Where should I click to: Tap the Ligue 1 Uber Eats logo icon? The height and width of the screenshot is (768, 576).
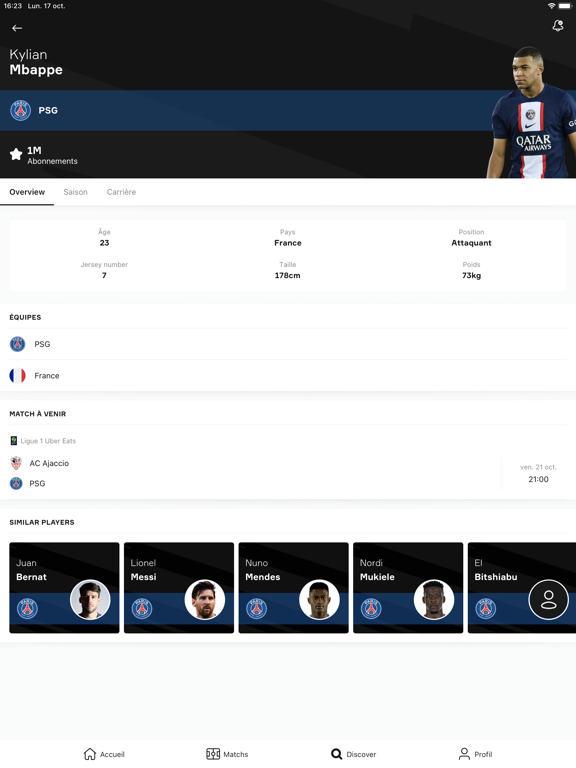point(14,441)
